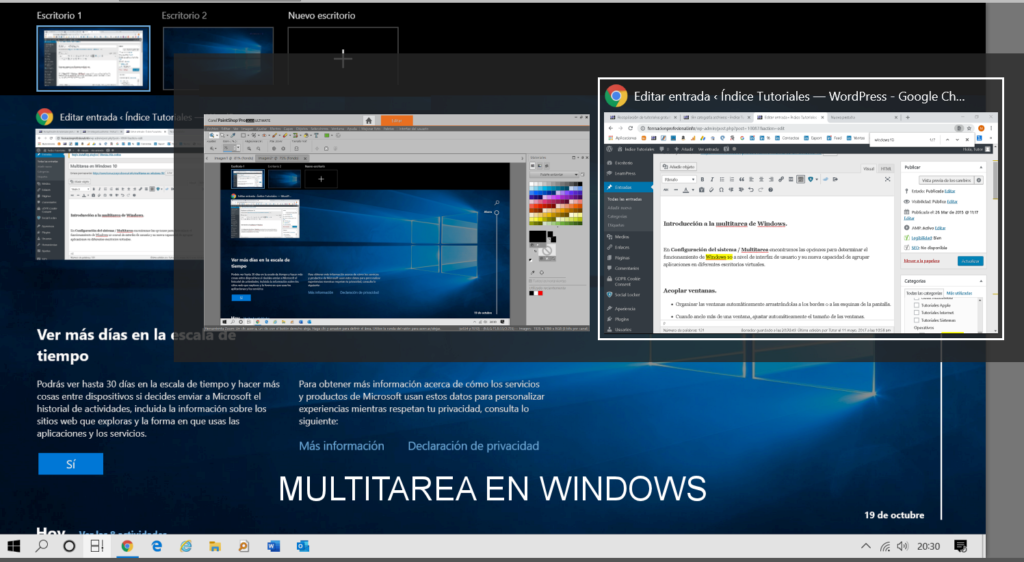Screen dimensions: 1024x562
Task: Open Entradas in the WordPress sidebar
Action: [628, 187]
